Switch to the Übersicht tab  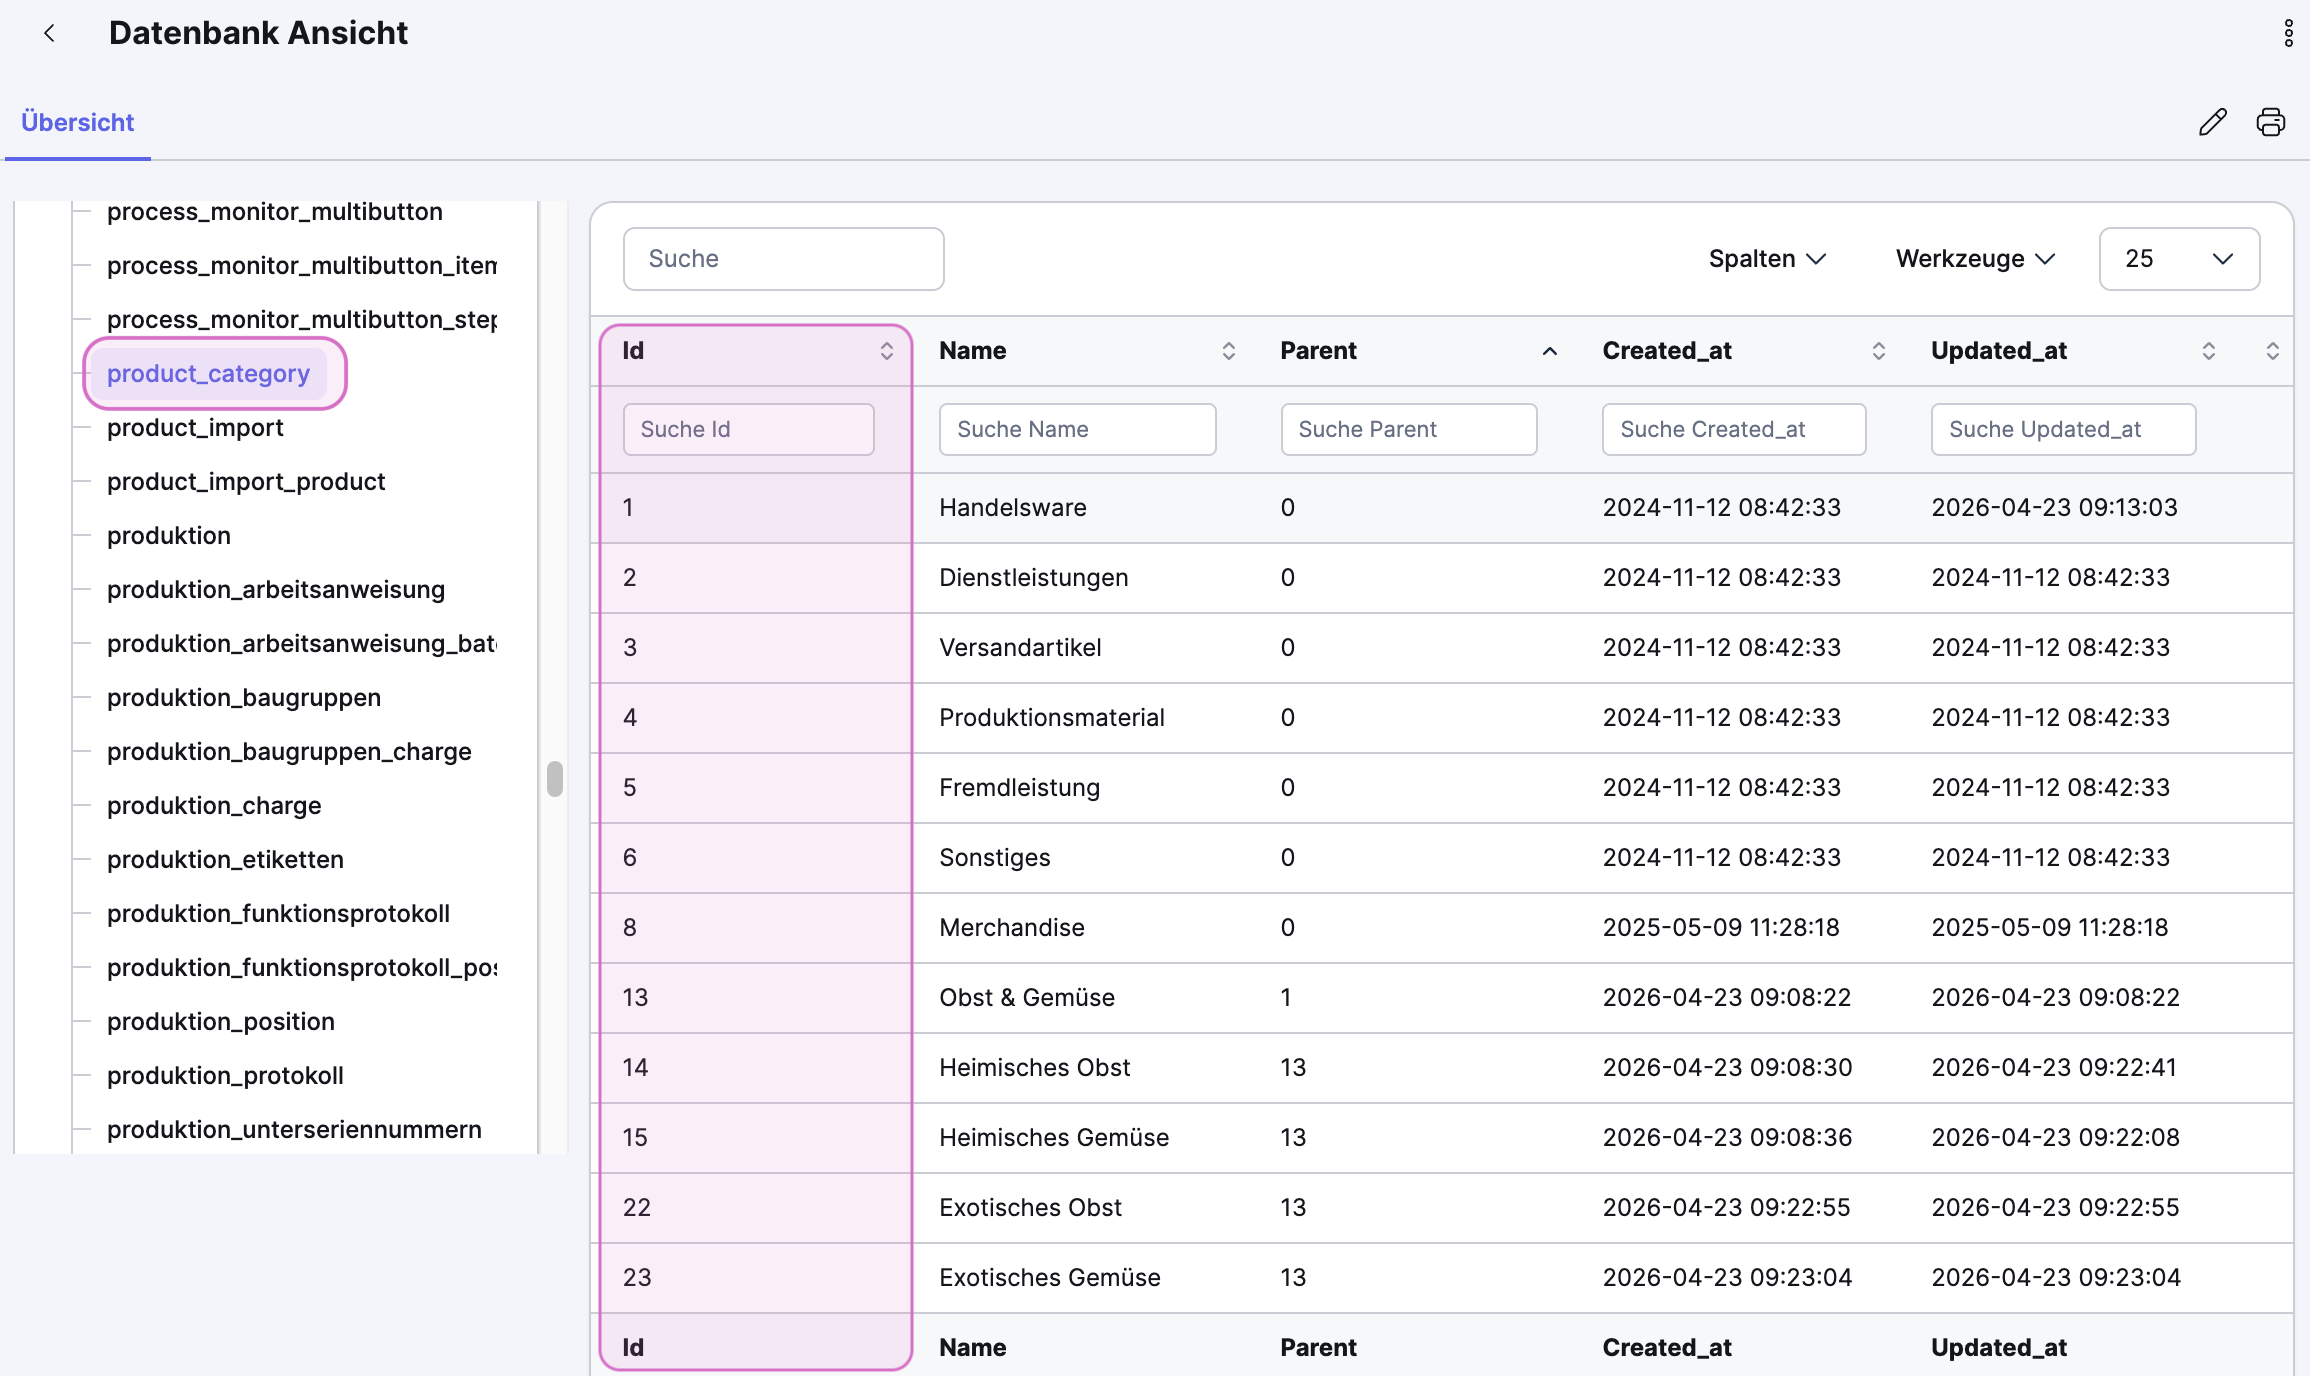coord(77,122)
